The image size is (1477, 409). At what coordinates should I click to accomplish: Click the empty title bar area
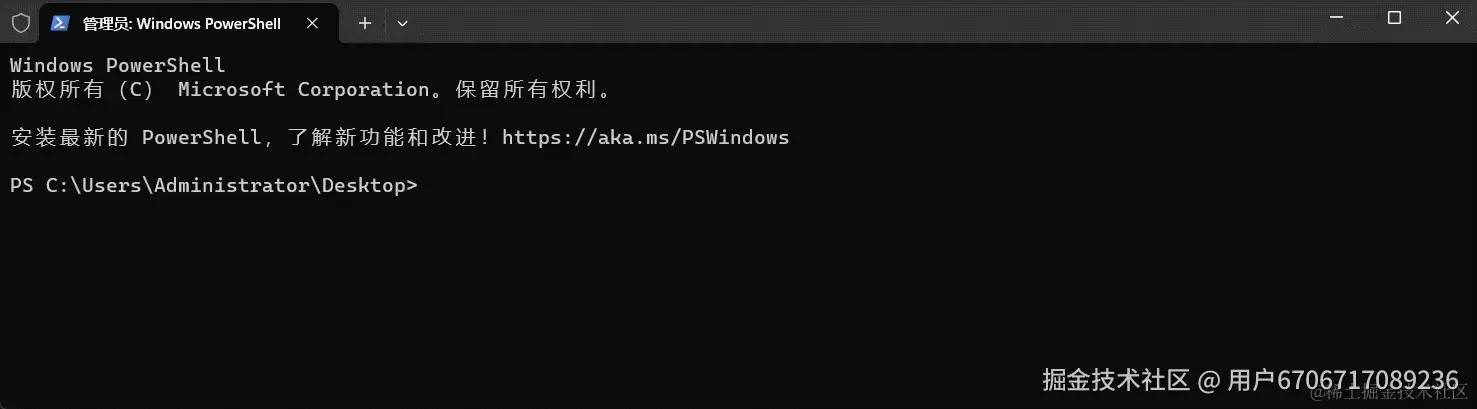point(850,22)
